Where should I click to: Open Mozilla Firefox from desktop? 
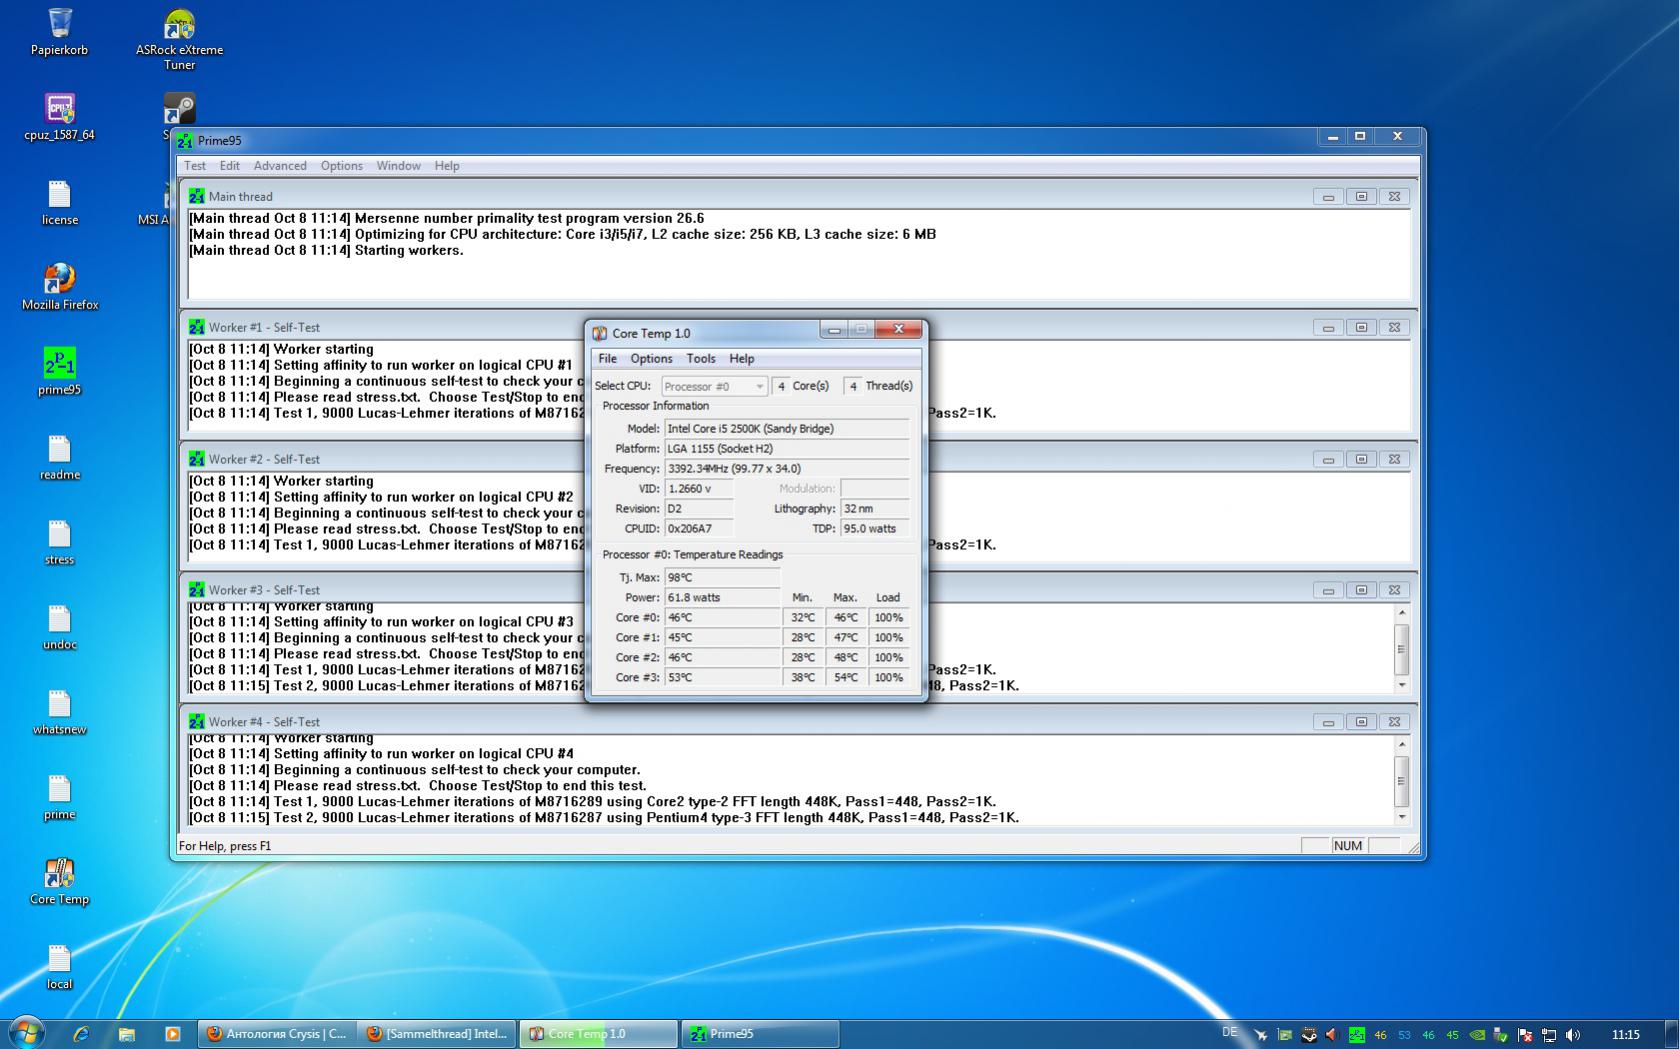(x=59, y=279)
